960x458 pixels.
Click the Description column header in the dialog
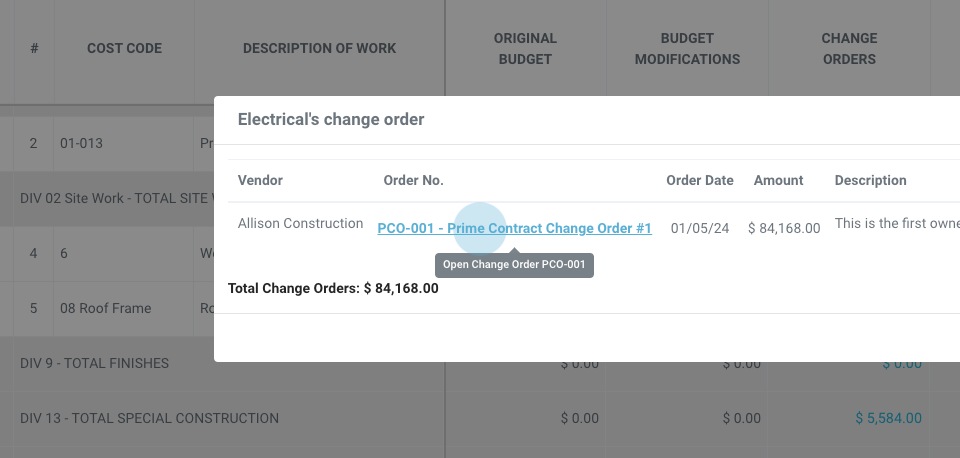pos(870,181)
